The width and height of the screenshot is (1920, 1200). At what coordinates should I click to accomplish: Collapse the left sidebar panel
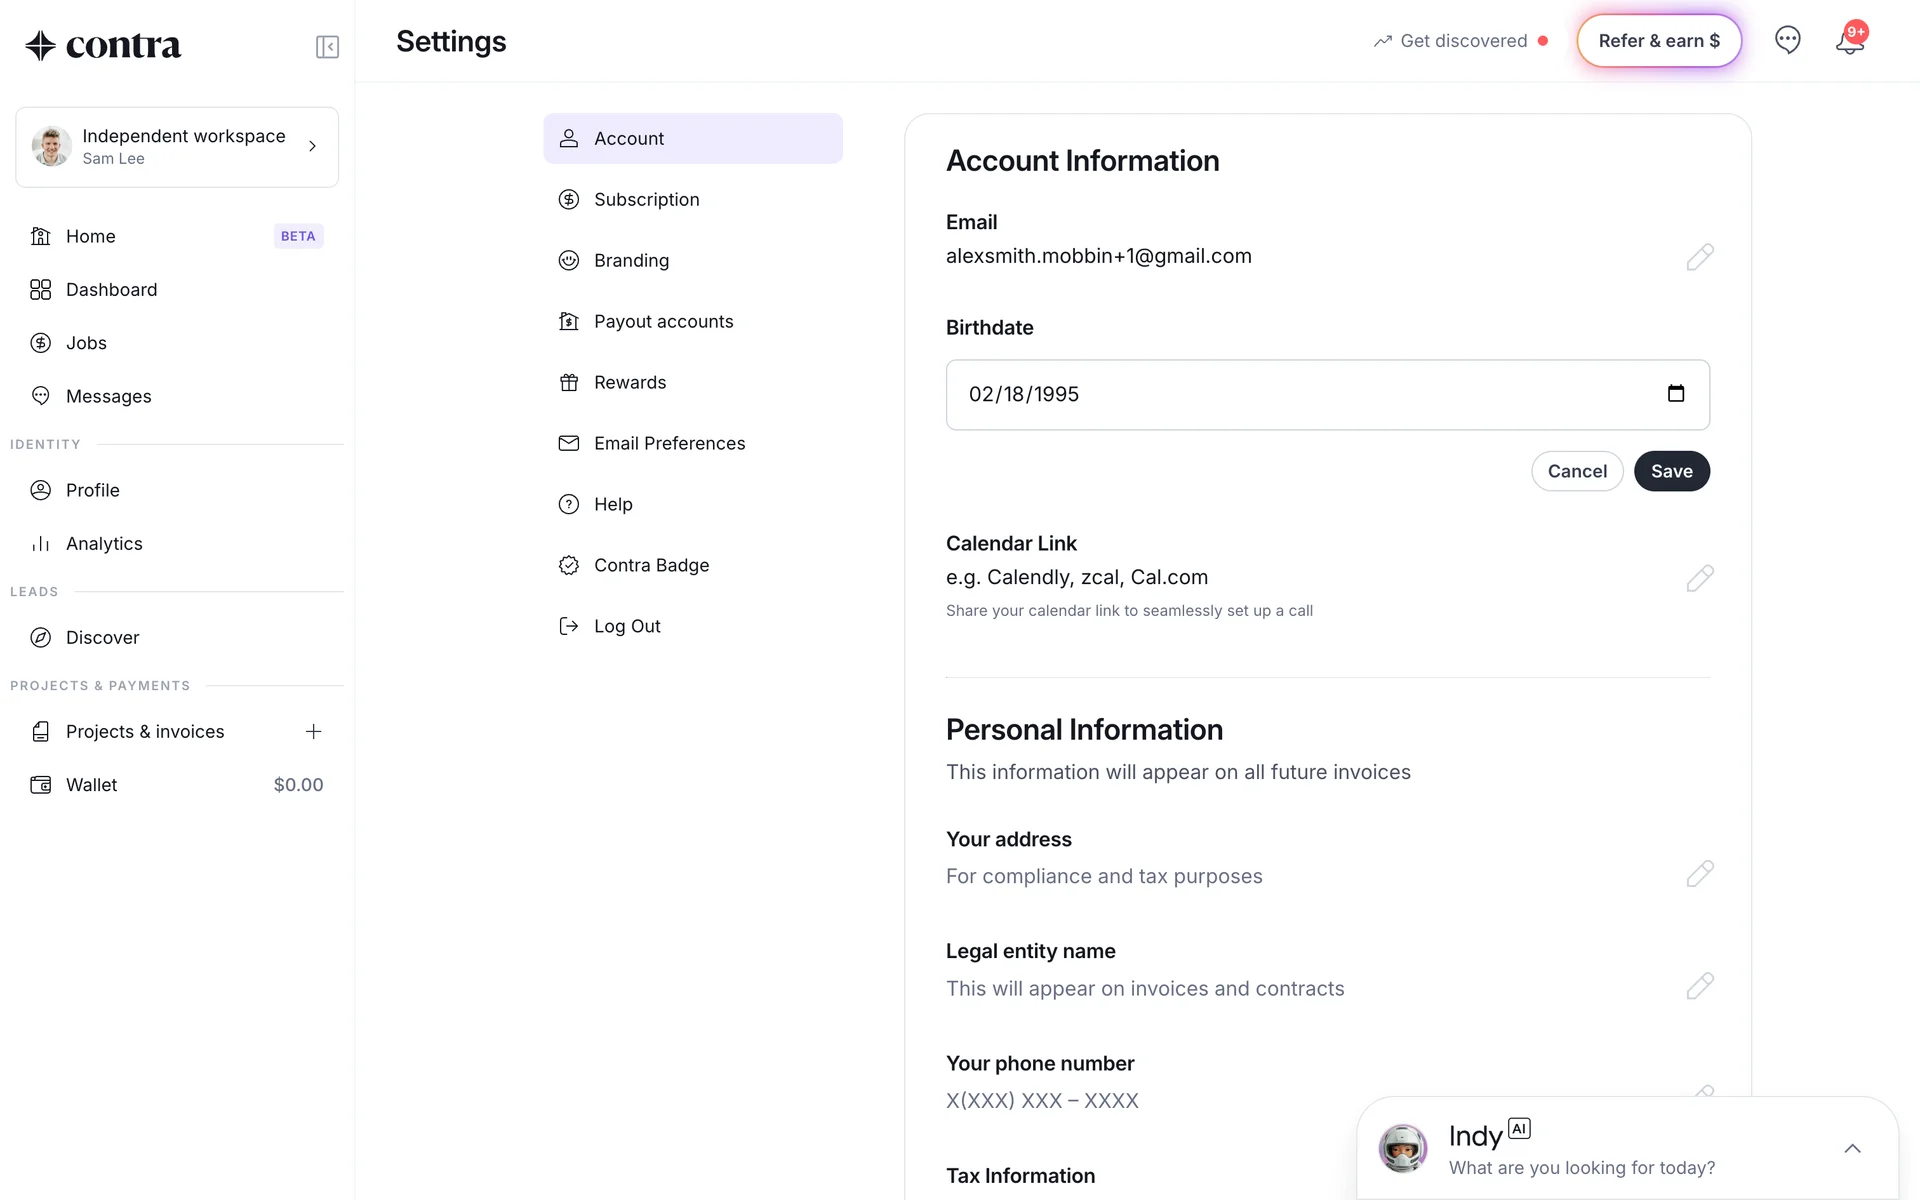pos(327,47)
